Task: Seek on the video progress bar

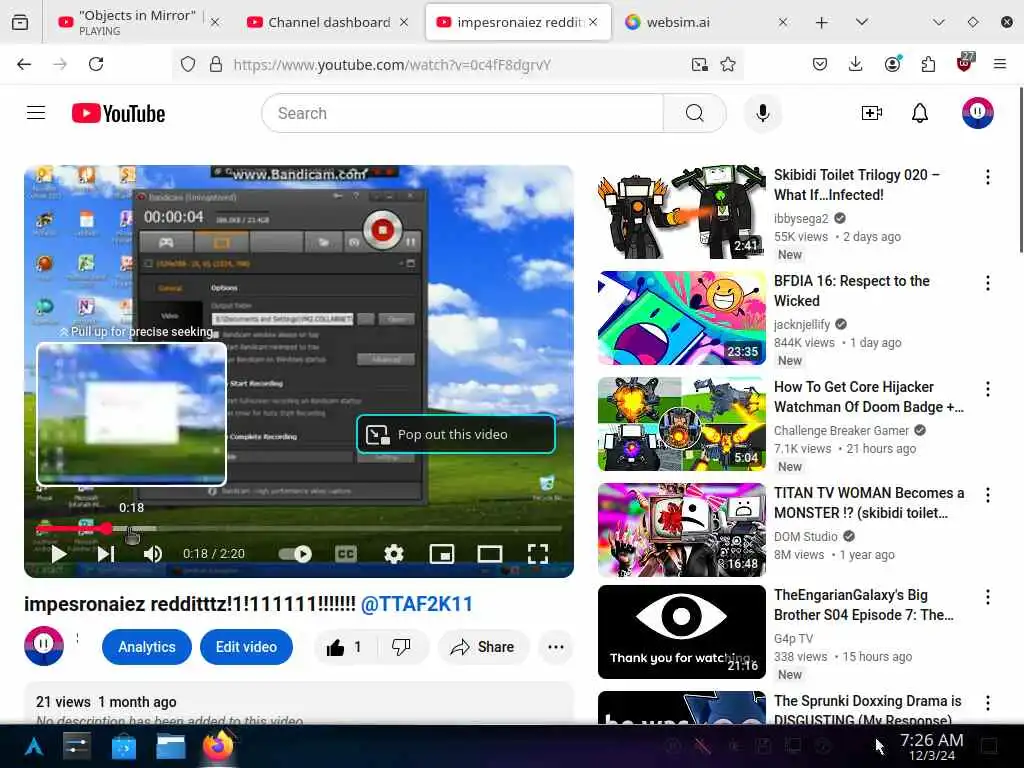Action: (x=299, y=528)
